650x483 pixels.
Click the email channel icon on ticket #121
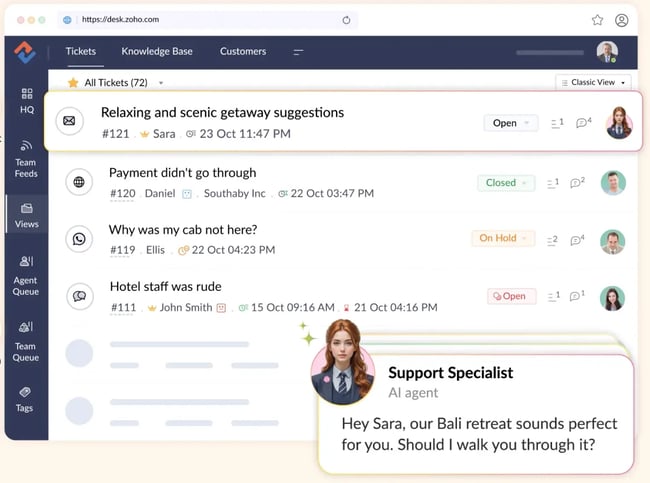(69, 121)
